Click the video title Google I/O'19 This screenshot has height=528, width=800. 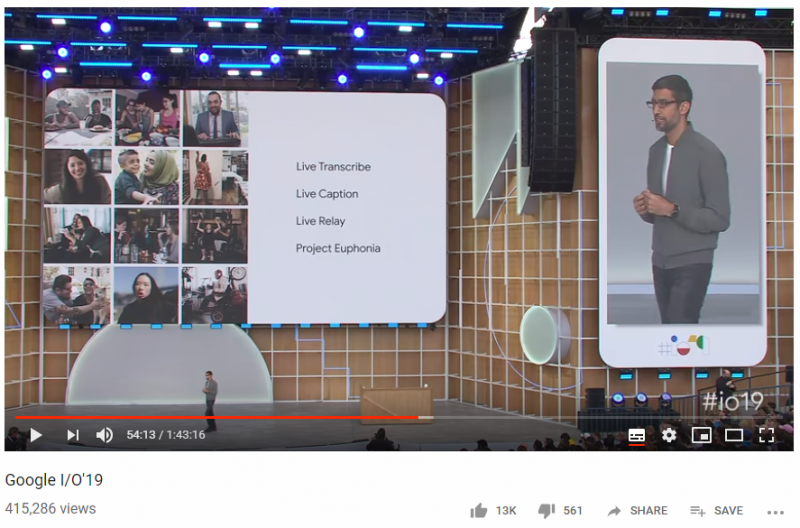54,480
